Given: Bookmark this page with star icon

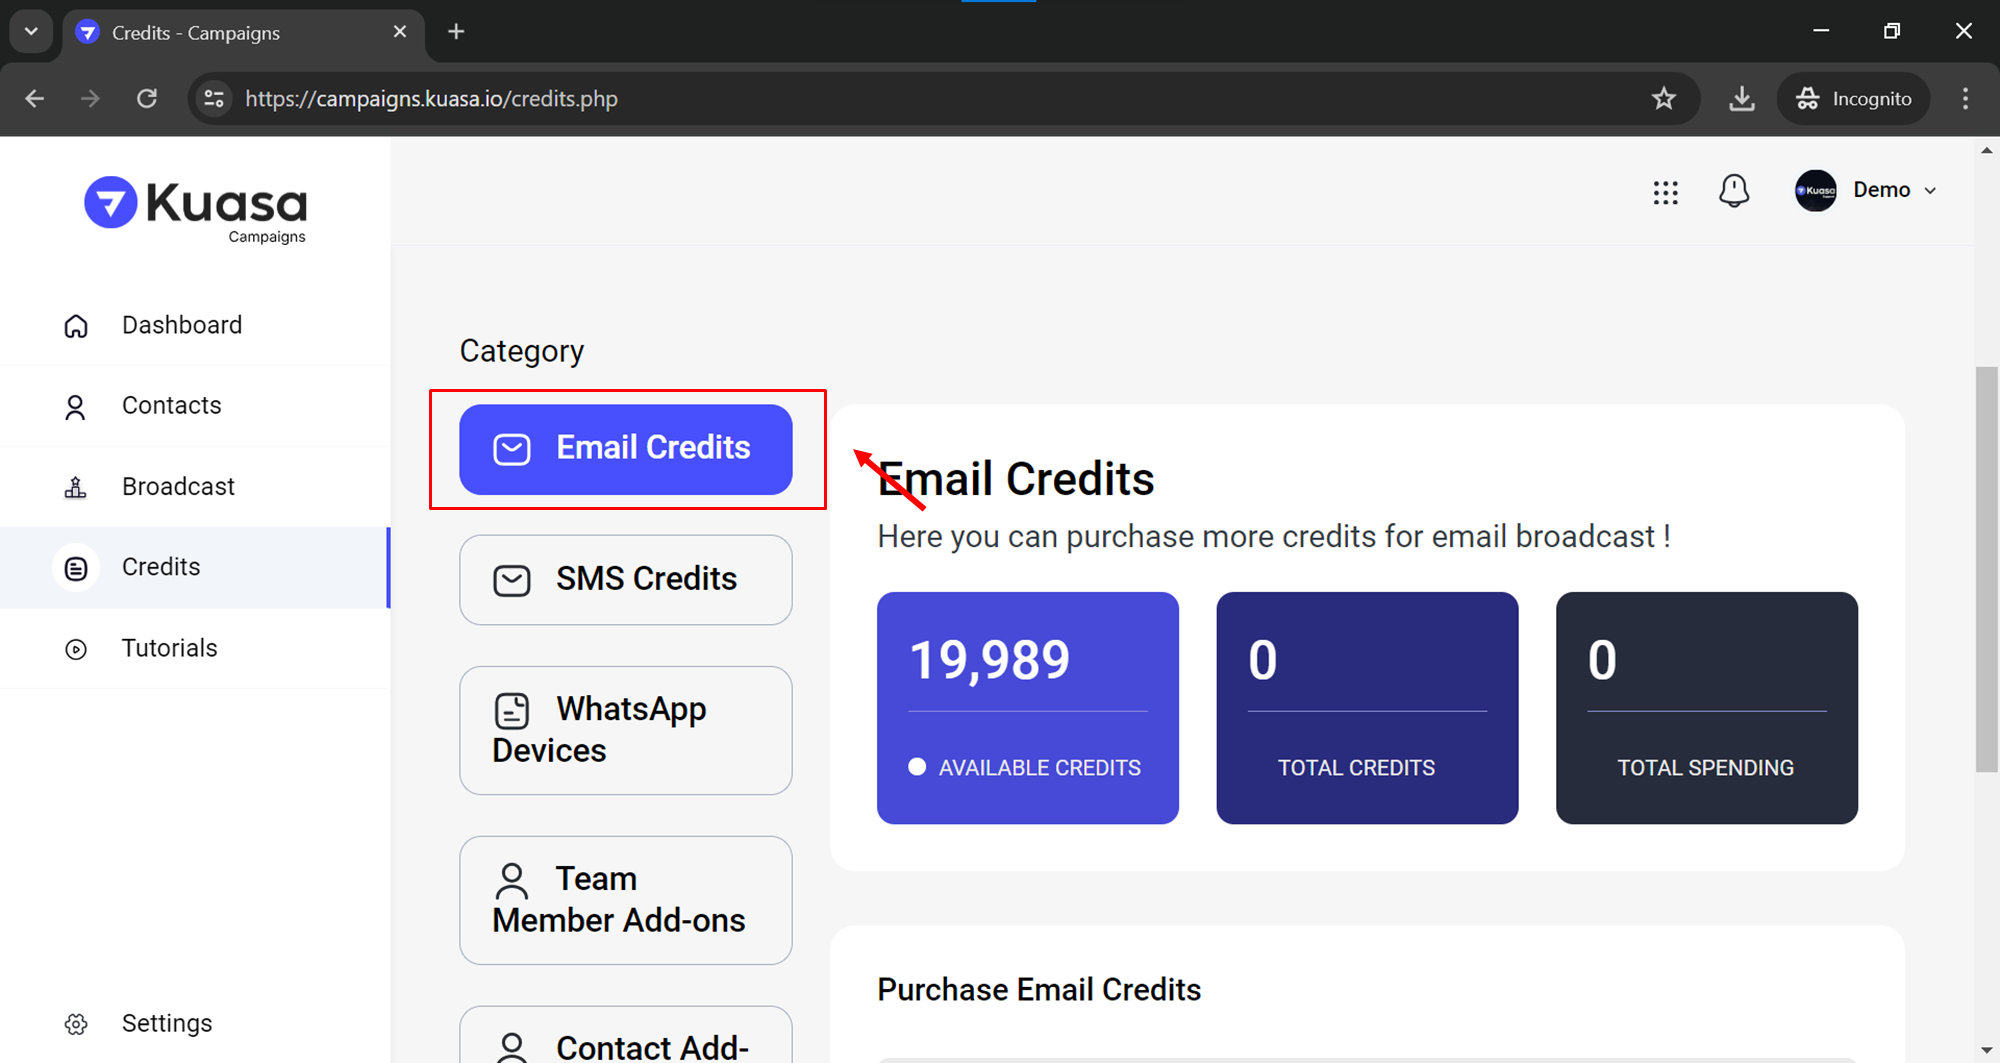Looking at the screenshot, I should tap(1663, 98).
